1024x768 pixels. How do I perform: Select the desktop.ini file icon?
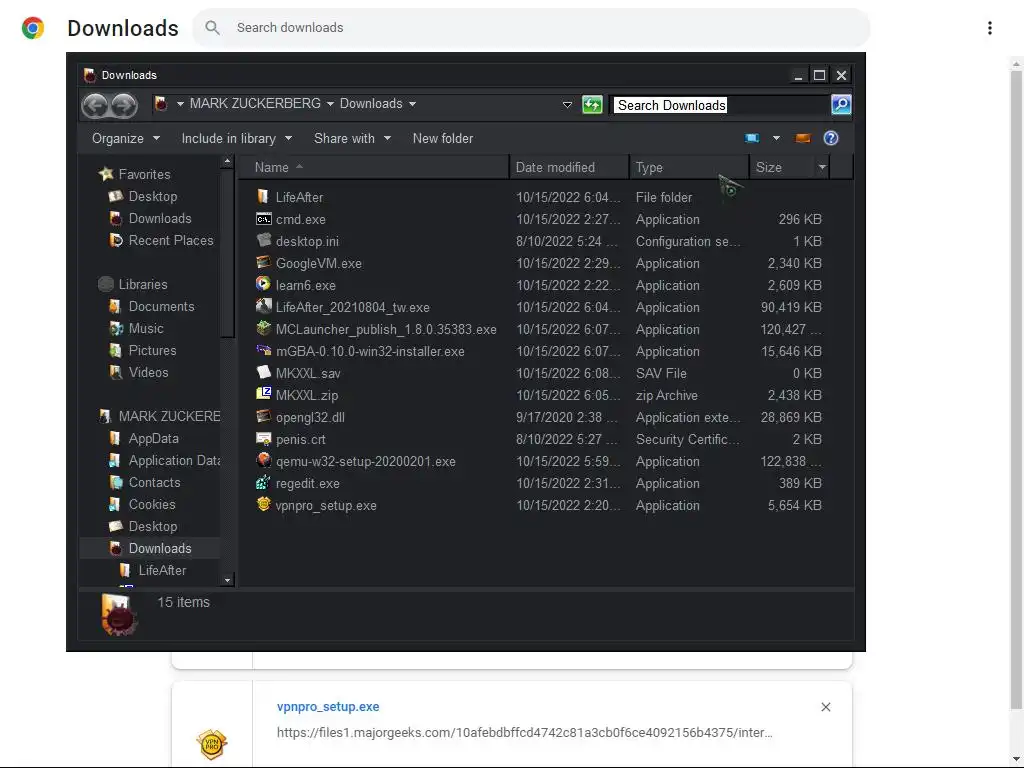(263, 240)
